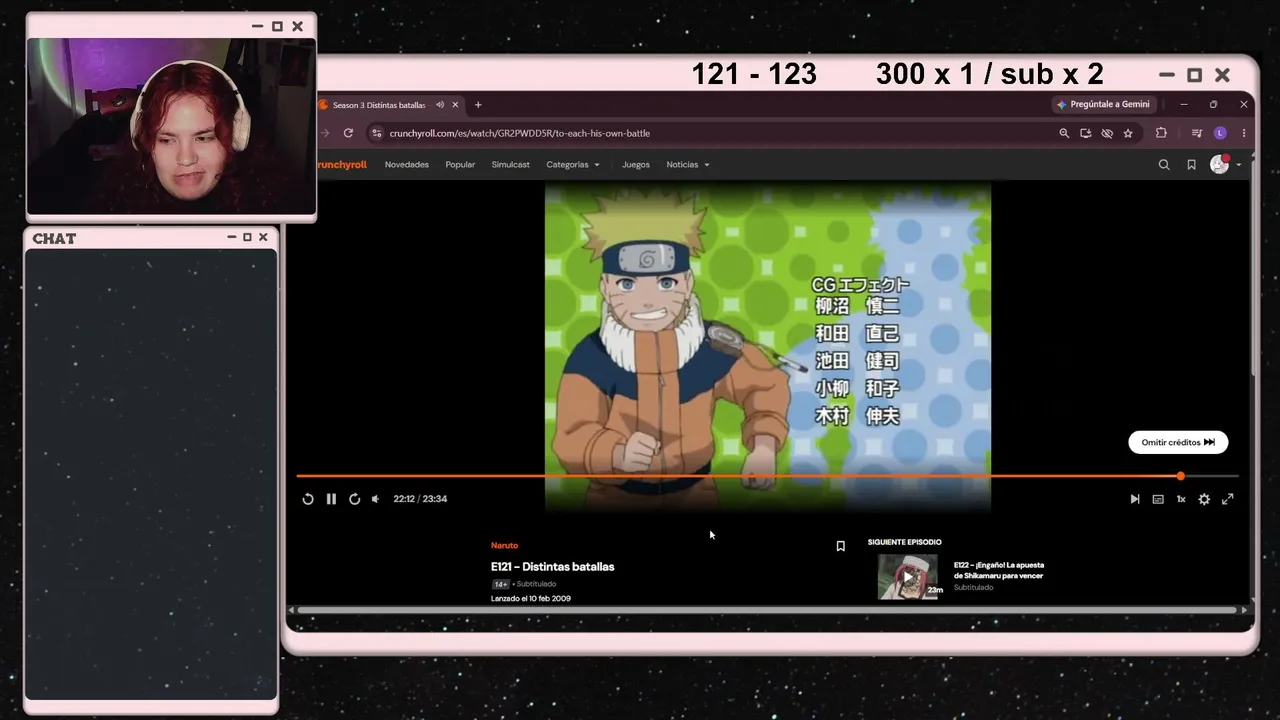Skip forward using the forward-skip icon
This screenshot has height=720, width=1280.
(x=354, y=499)
